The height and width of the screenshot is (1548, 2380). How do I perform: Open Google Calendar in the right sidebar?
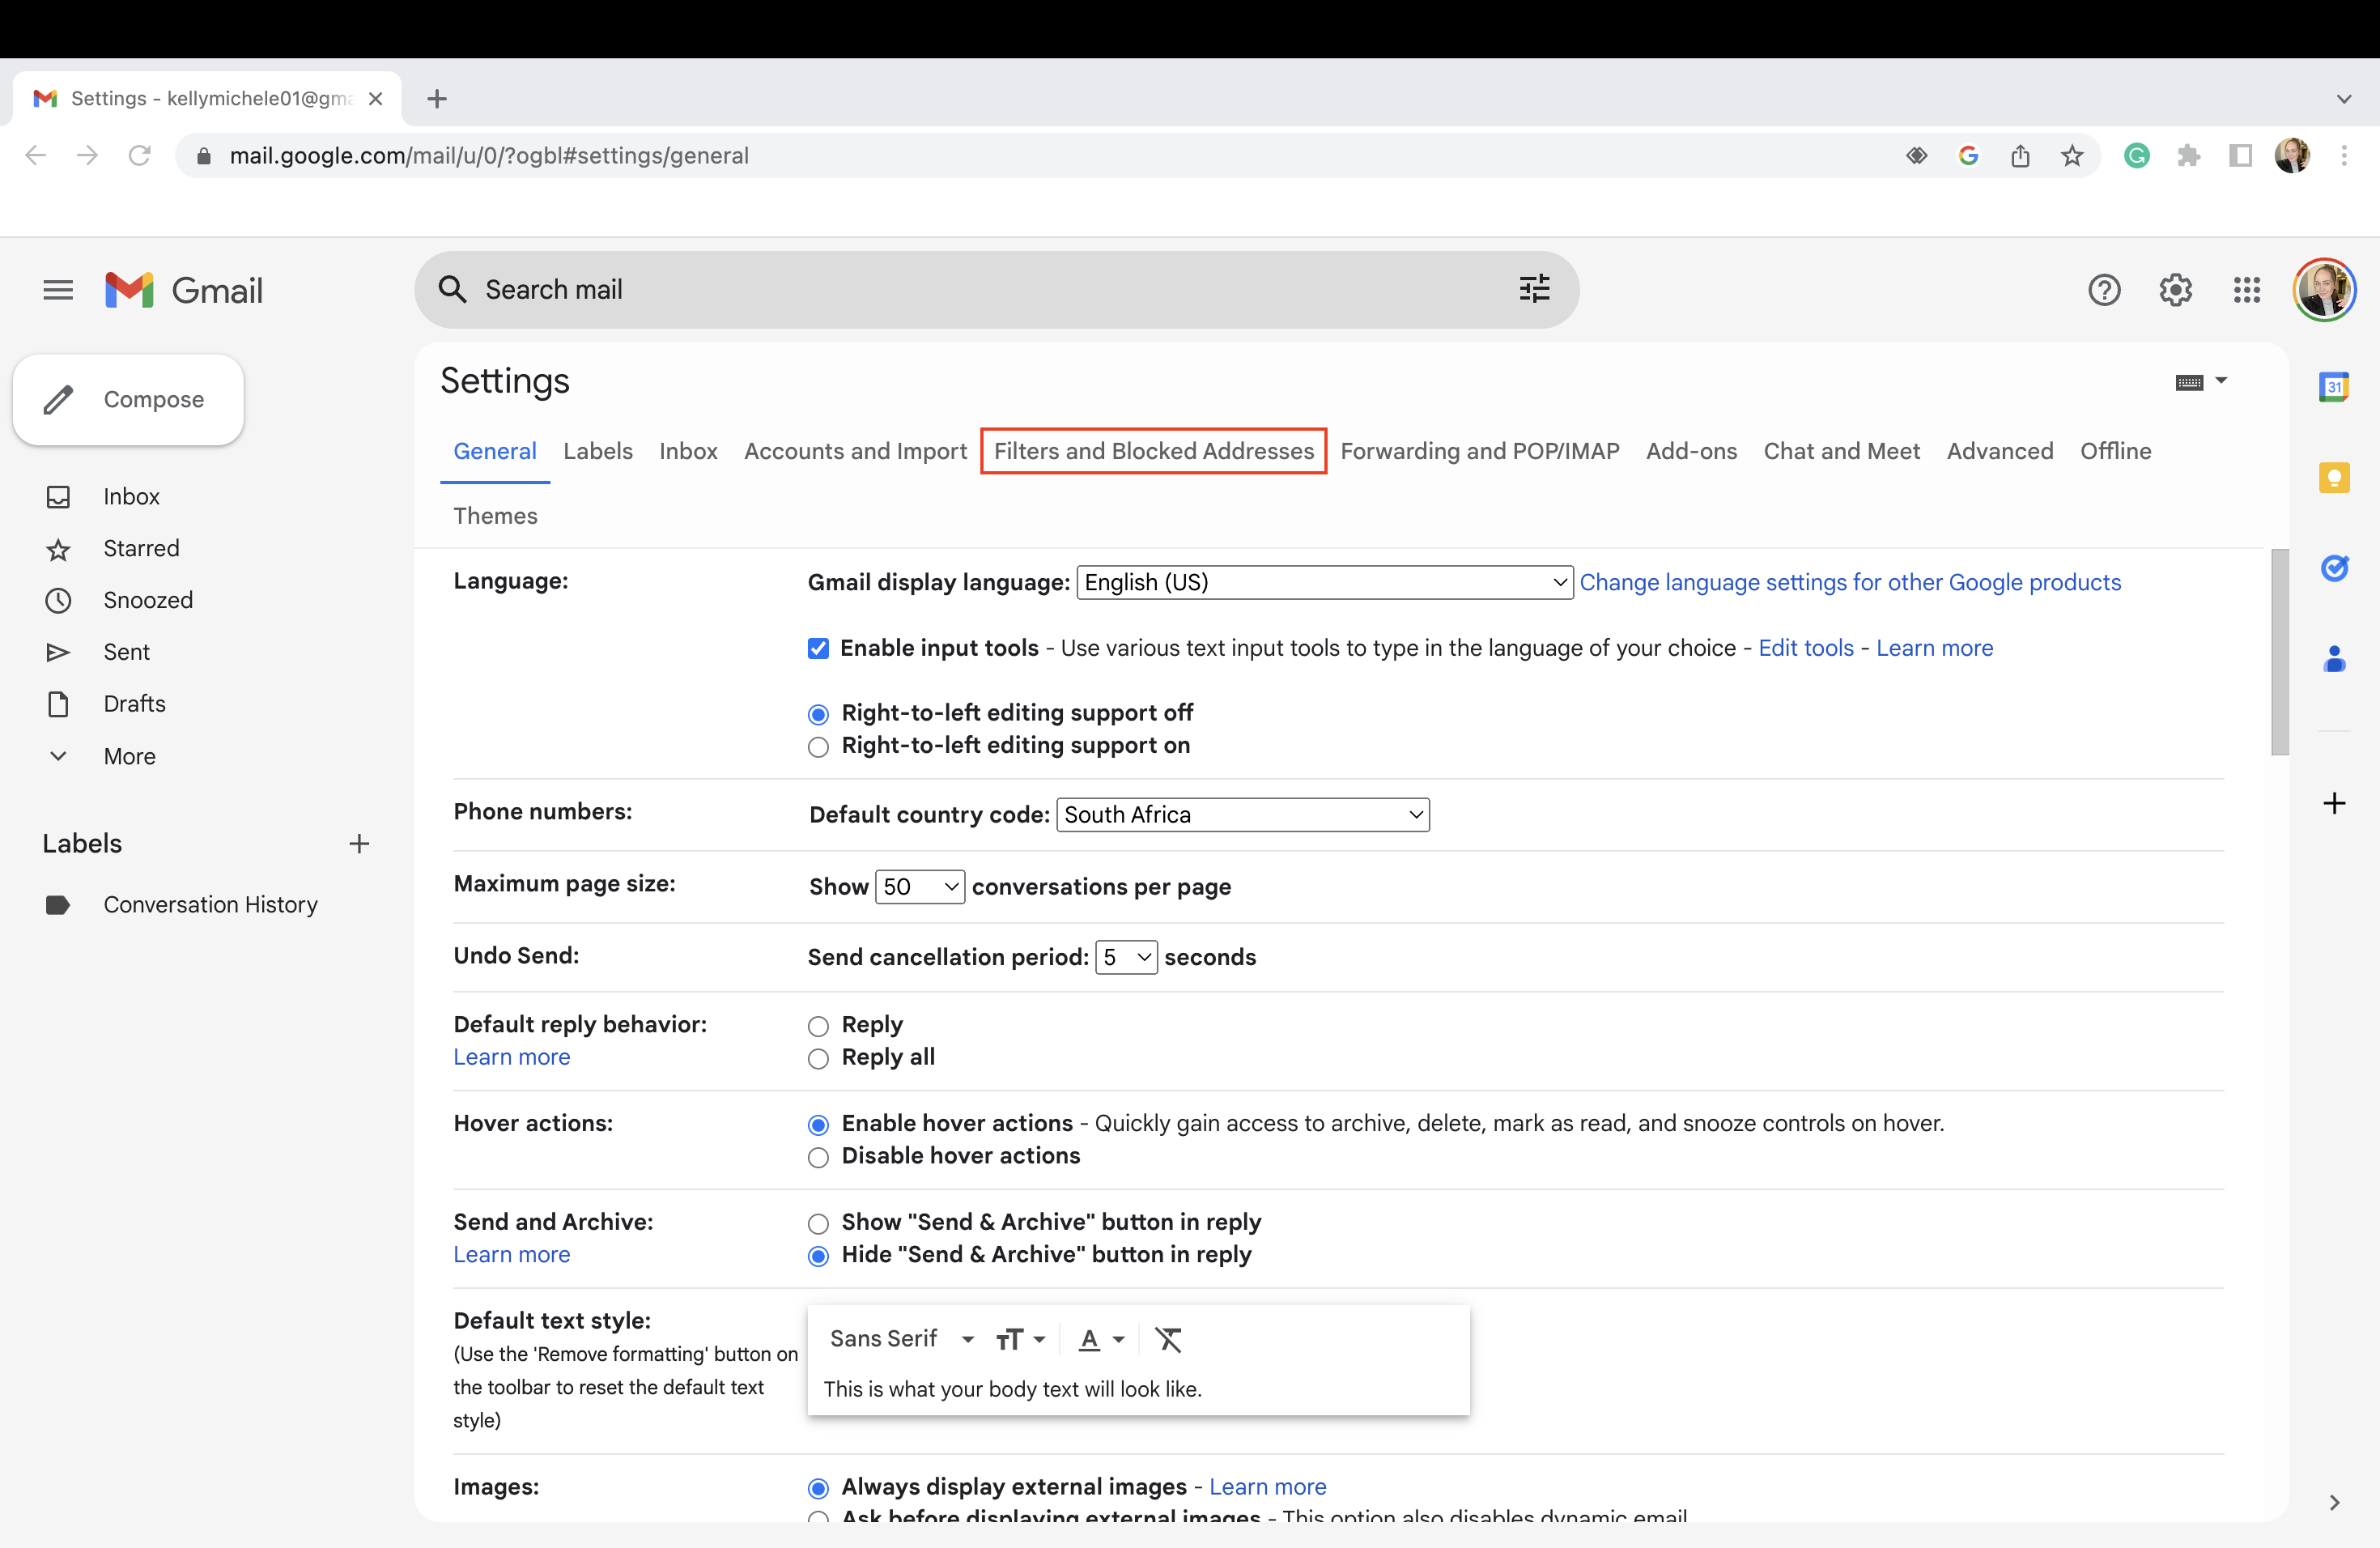2335,387
